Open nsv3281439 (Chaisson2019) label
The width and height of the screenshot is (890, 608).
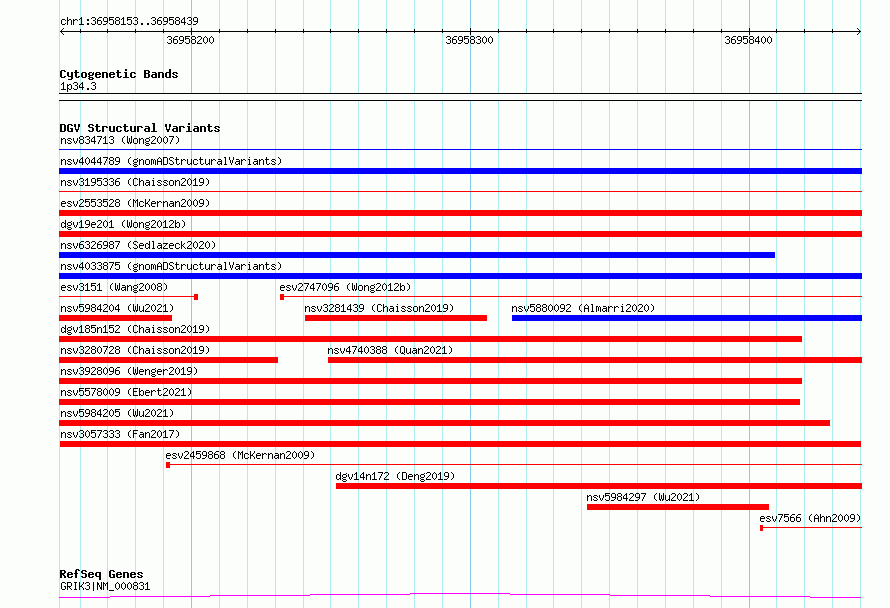pyautogui.click(x=379, y=308)
